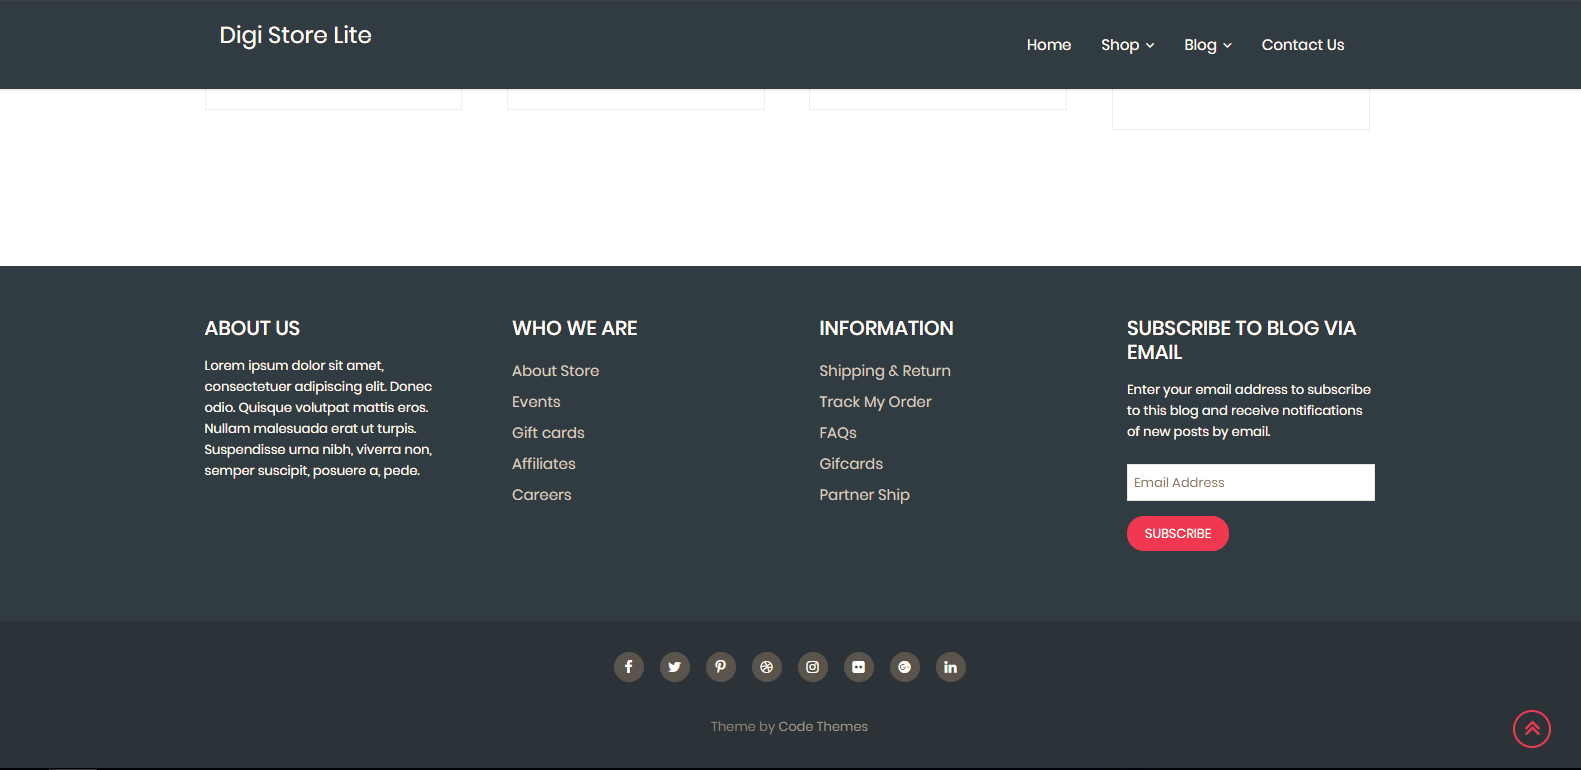Click the Twitter bird icon
1581x770 pixels.
click(x=675, y=667)
